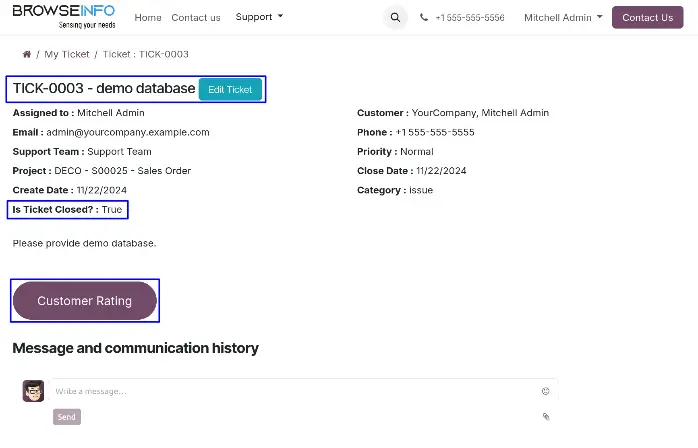The image size is (698, 448).
Task: Click the BrowseInfo logo
Action: tap(65, 16)
